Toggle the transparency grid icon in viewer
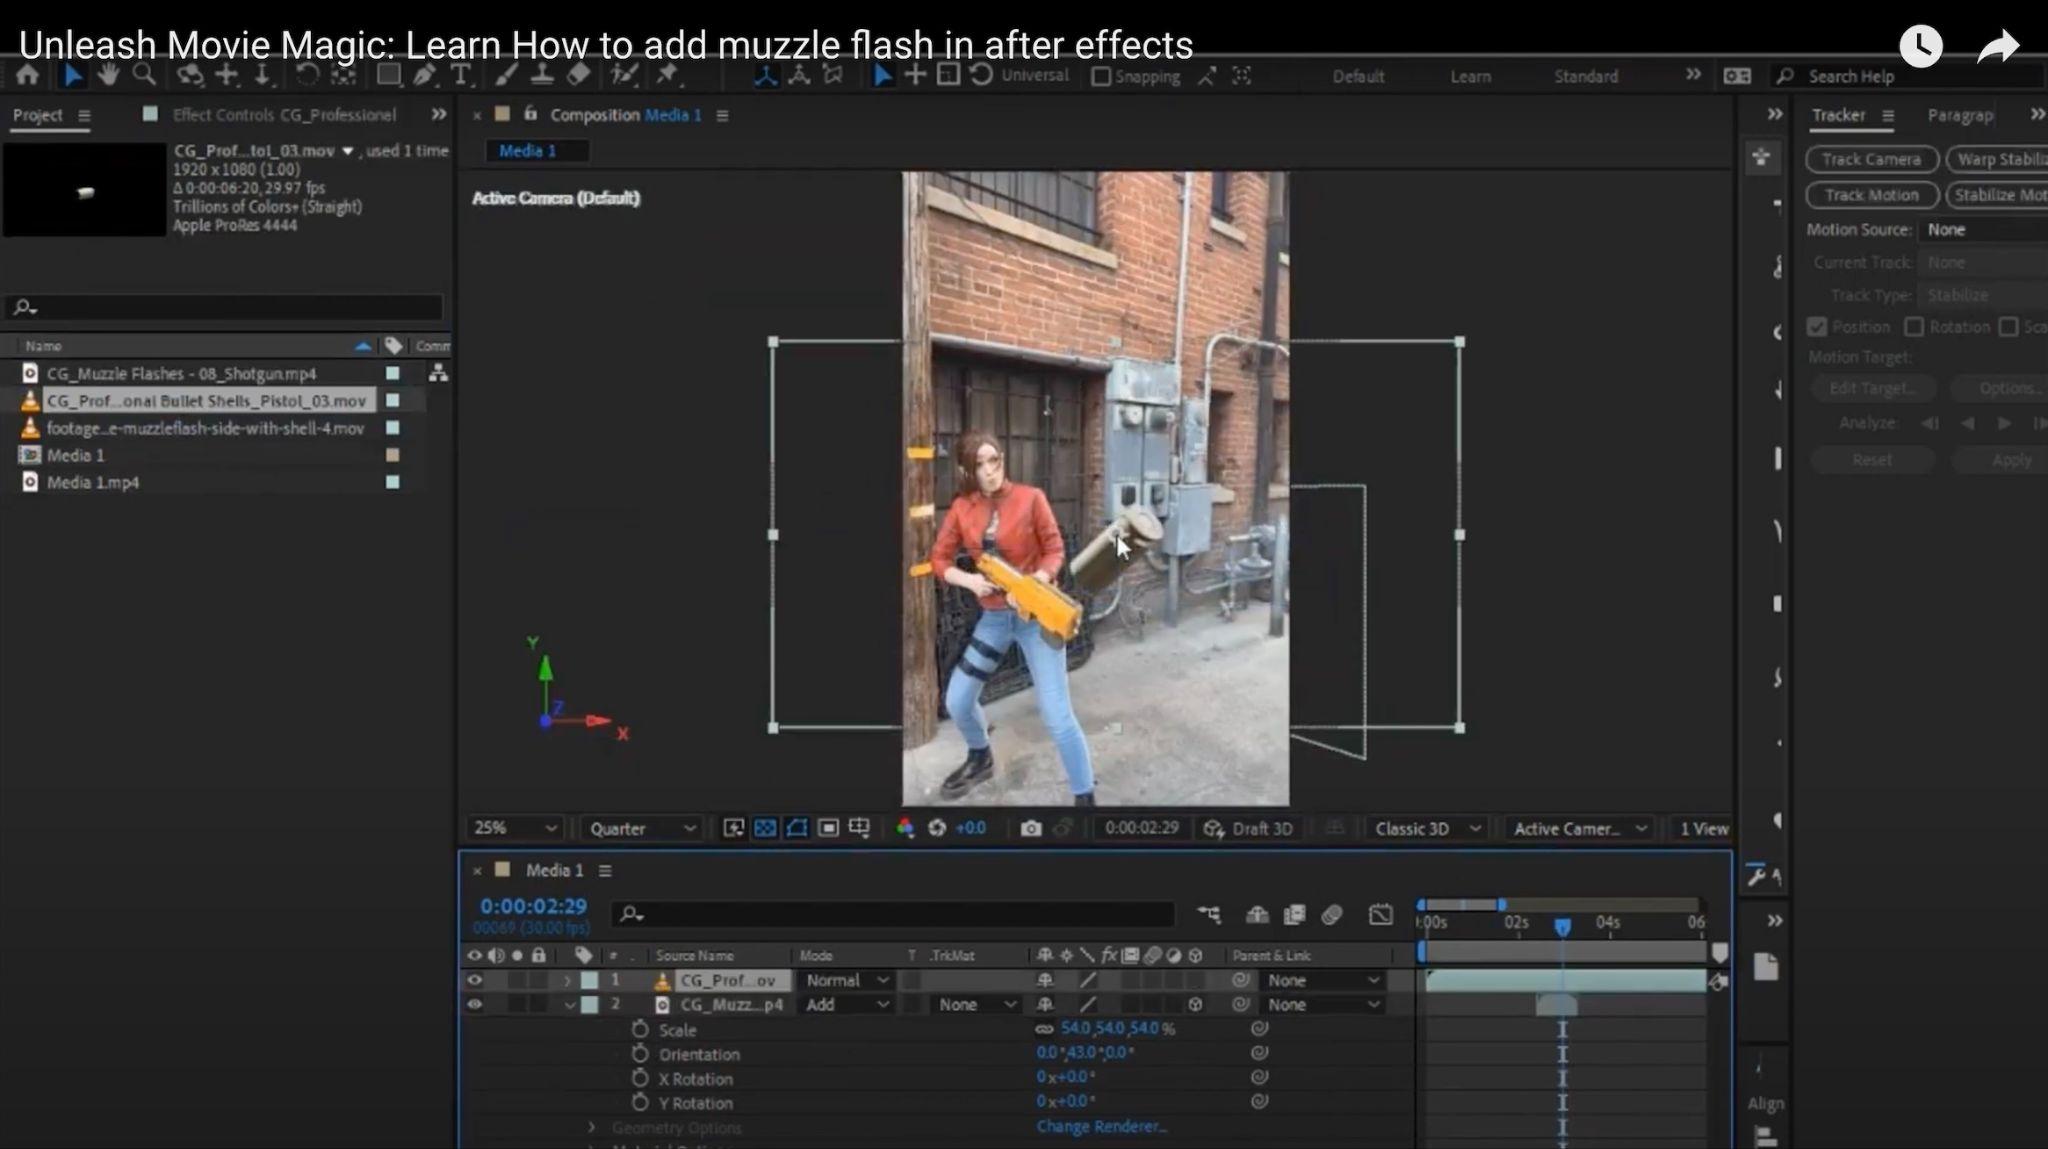2048x1149 pixels. click(765, 828)
